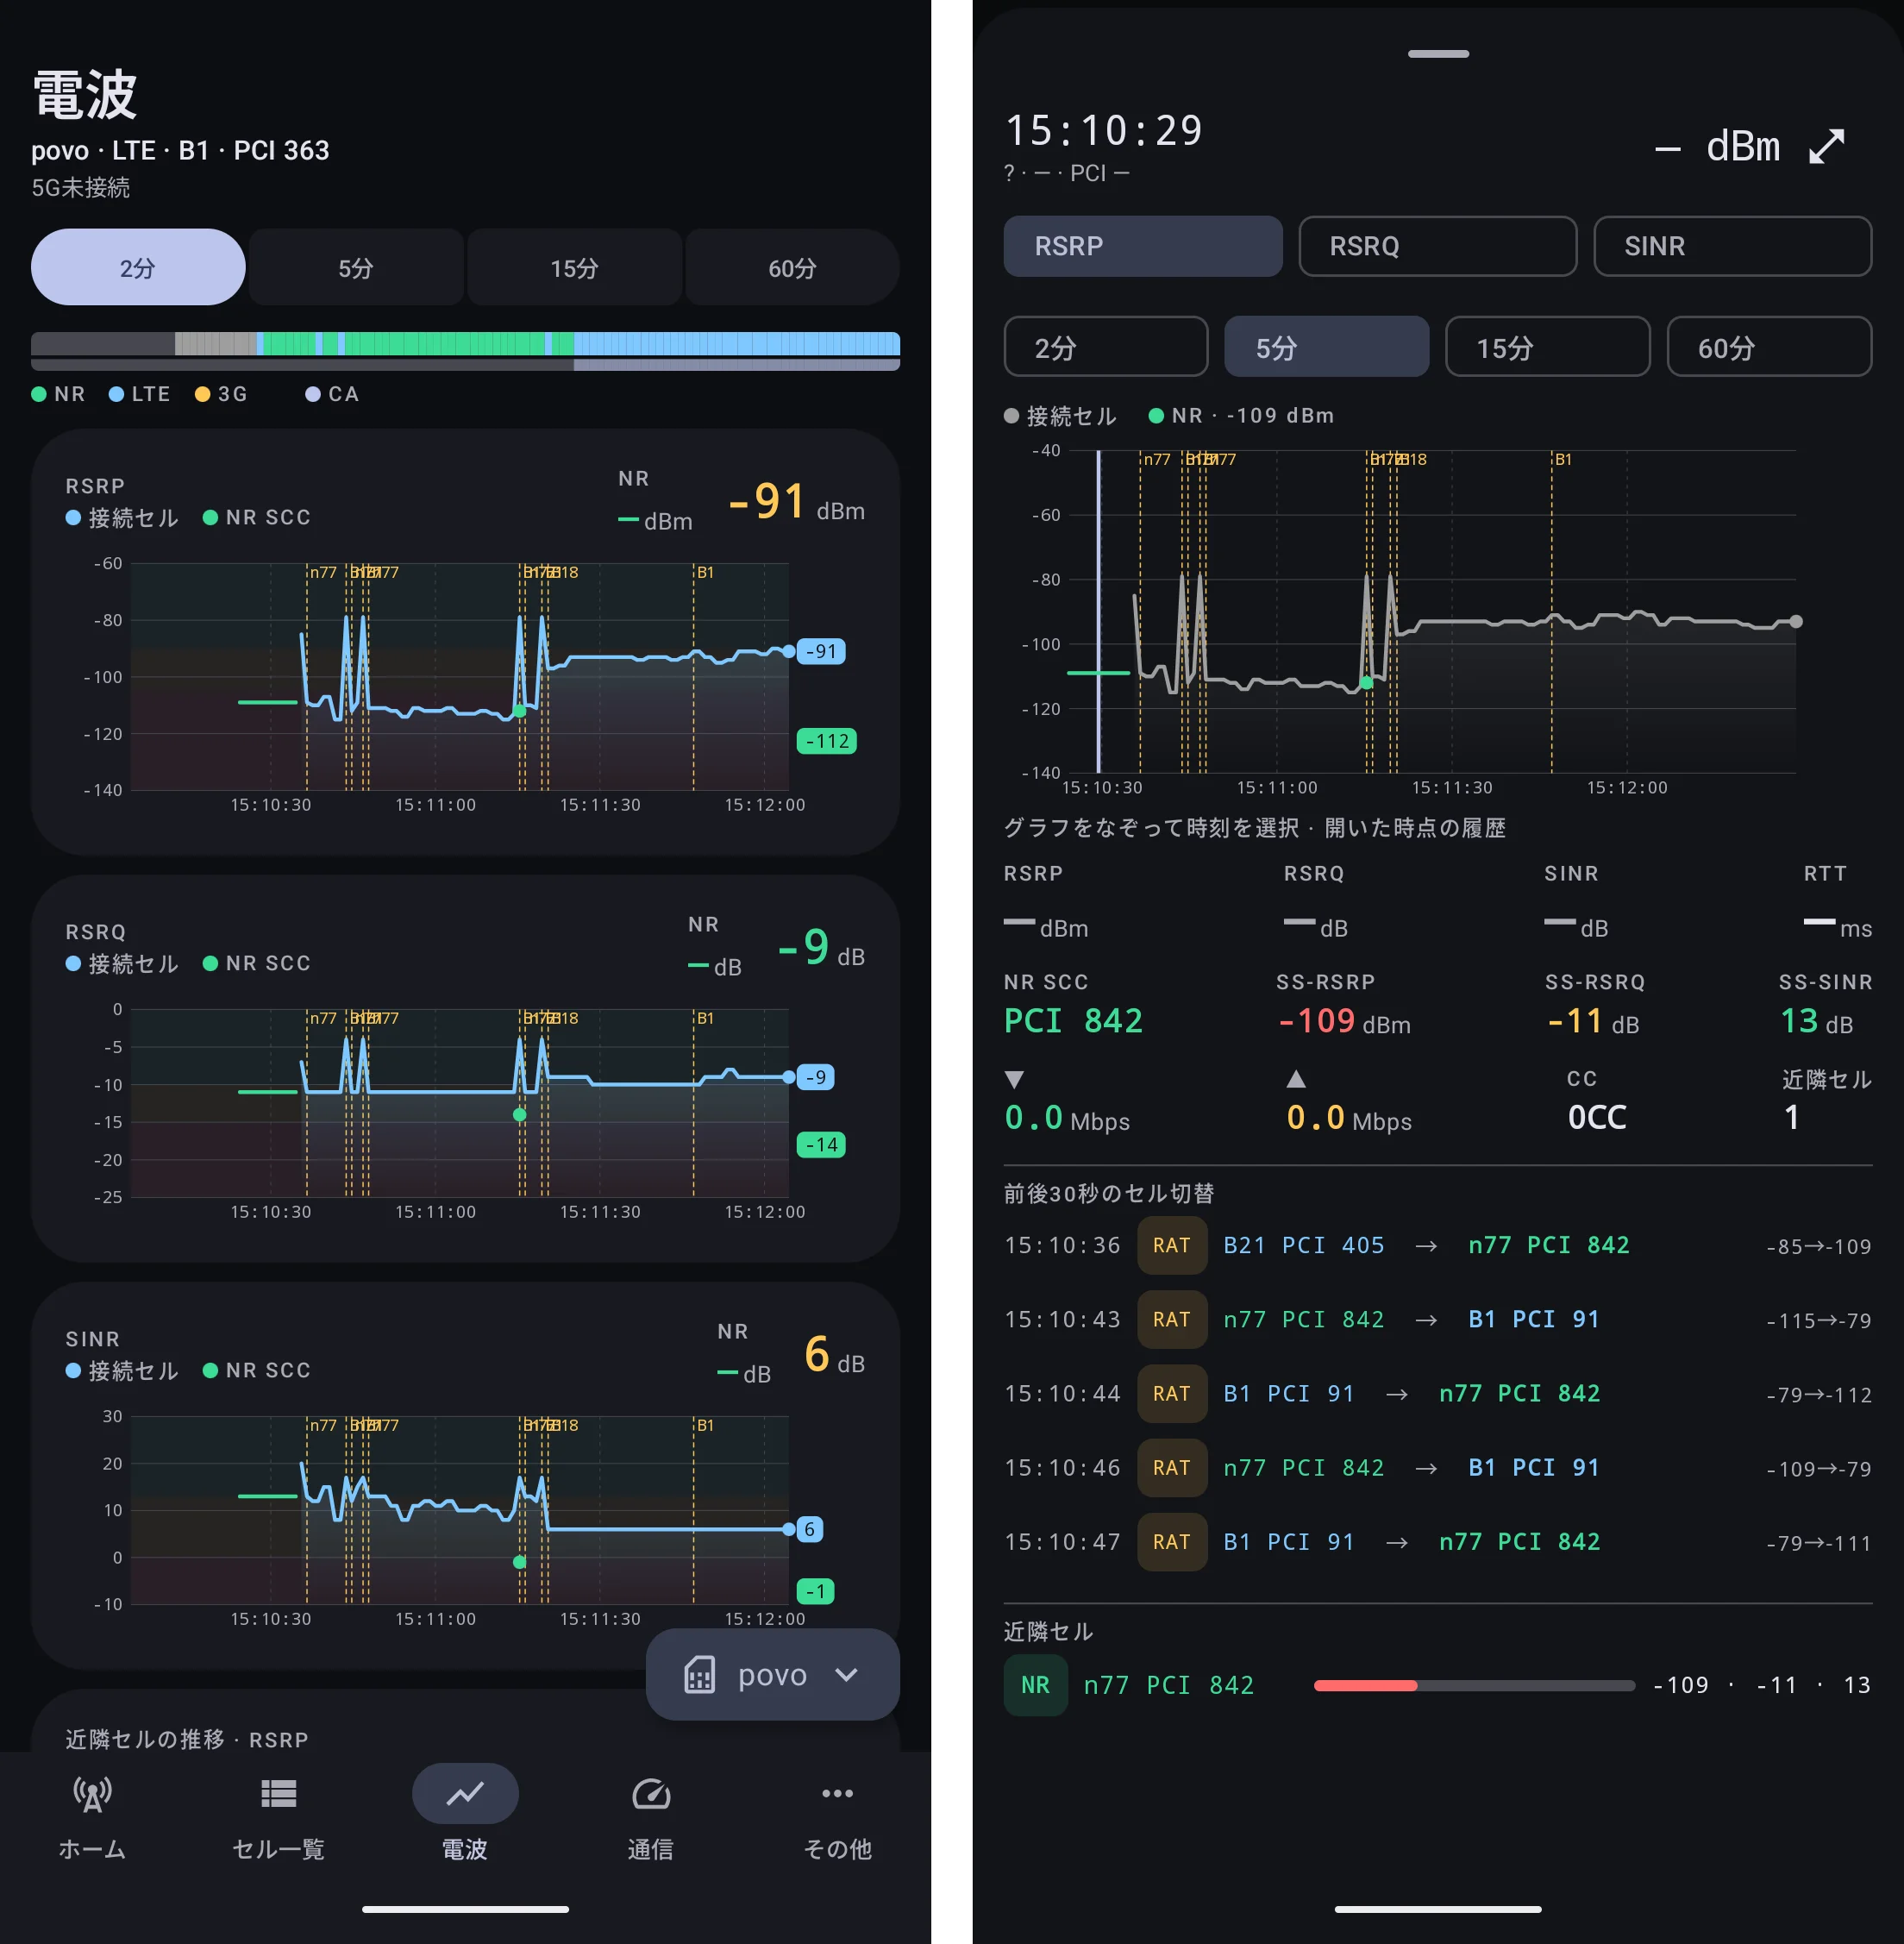1904x1944 pixels.
Task: Click the RAT timeline color bar
Action: point(465,344)
